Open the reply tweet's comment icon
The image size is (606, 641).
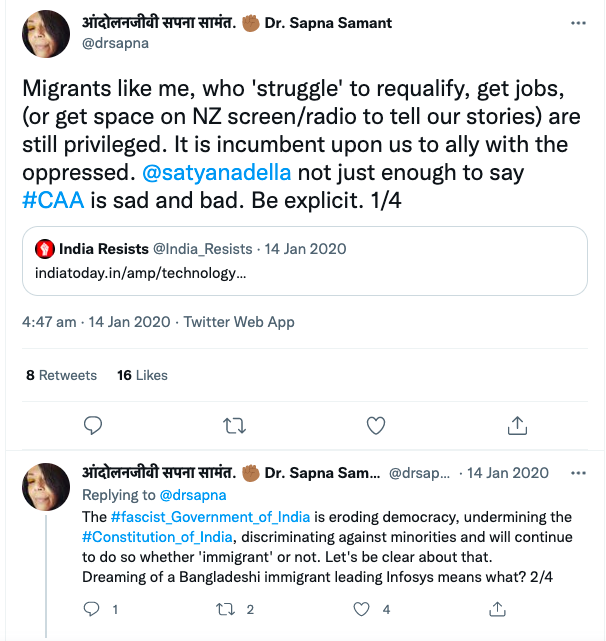92,609
